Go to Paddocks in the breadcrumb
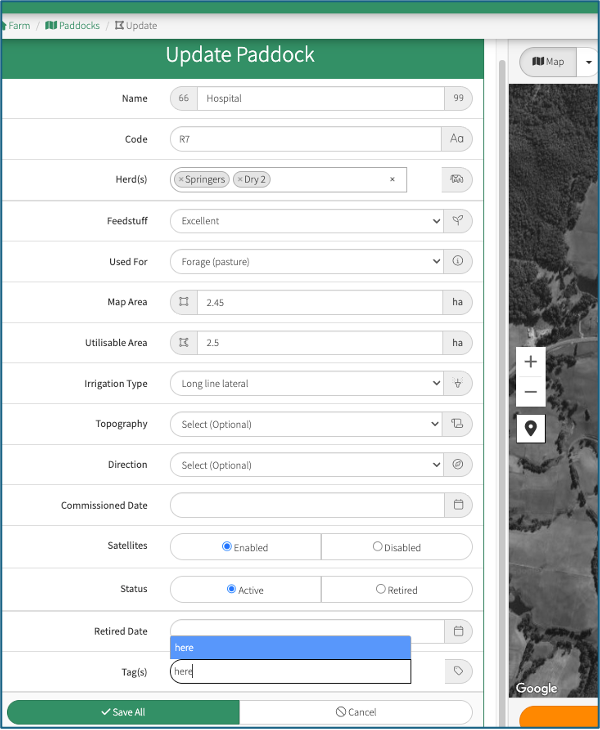Image resolution: width=600 pixels, height=730 pixels. point(73,25)
